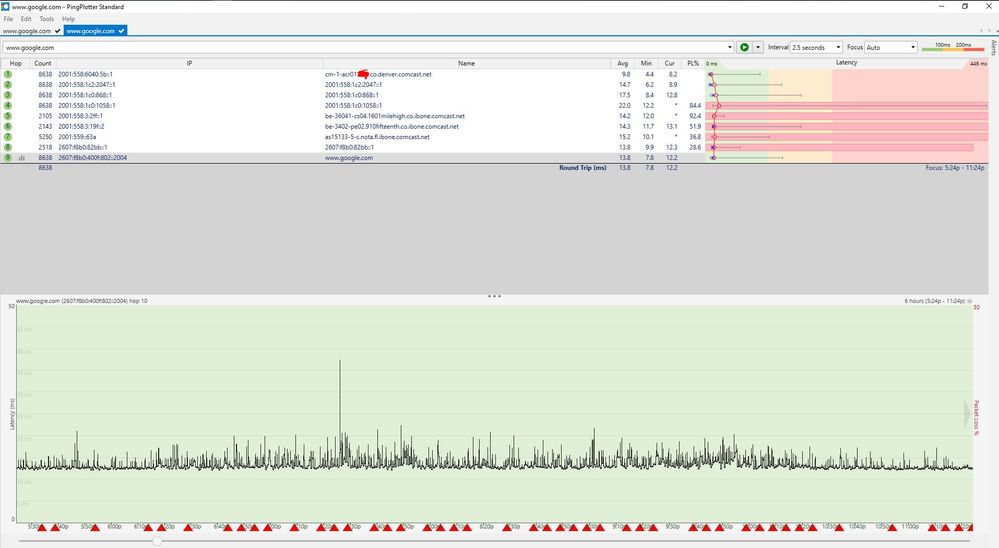
Task: Open the File menu
Action: pyautogui.click(x=8, y=19)
